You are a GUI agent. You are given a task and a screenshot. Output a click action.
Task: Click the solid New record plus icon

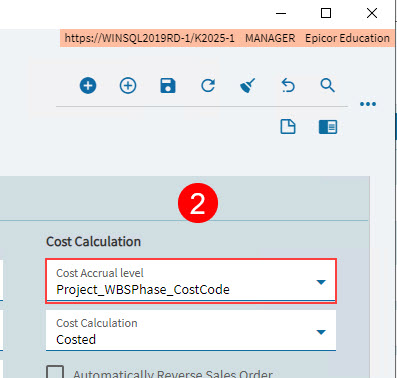click(88, 86)
